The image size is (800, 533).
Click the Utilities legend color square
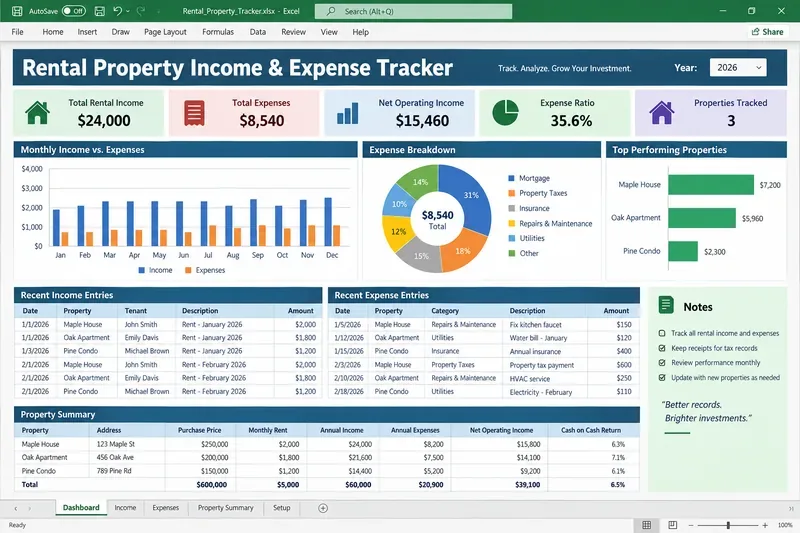[x=511, y=238]
